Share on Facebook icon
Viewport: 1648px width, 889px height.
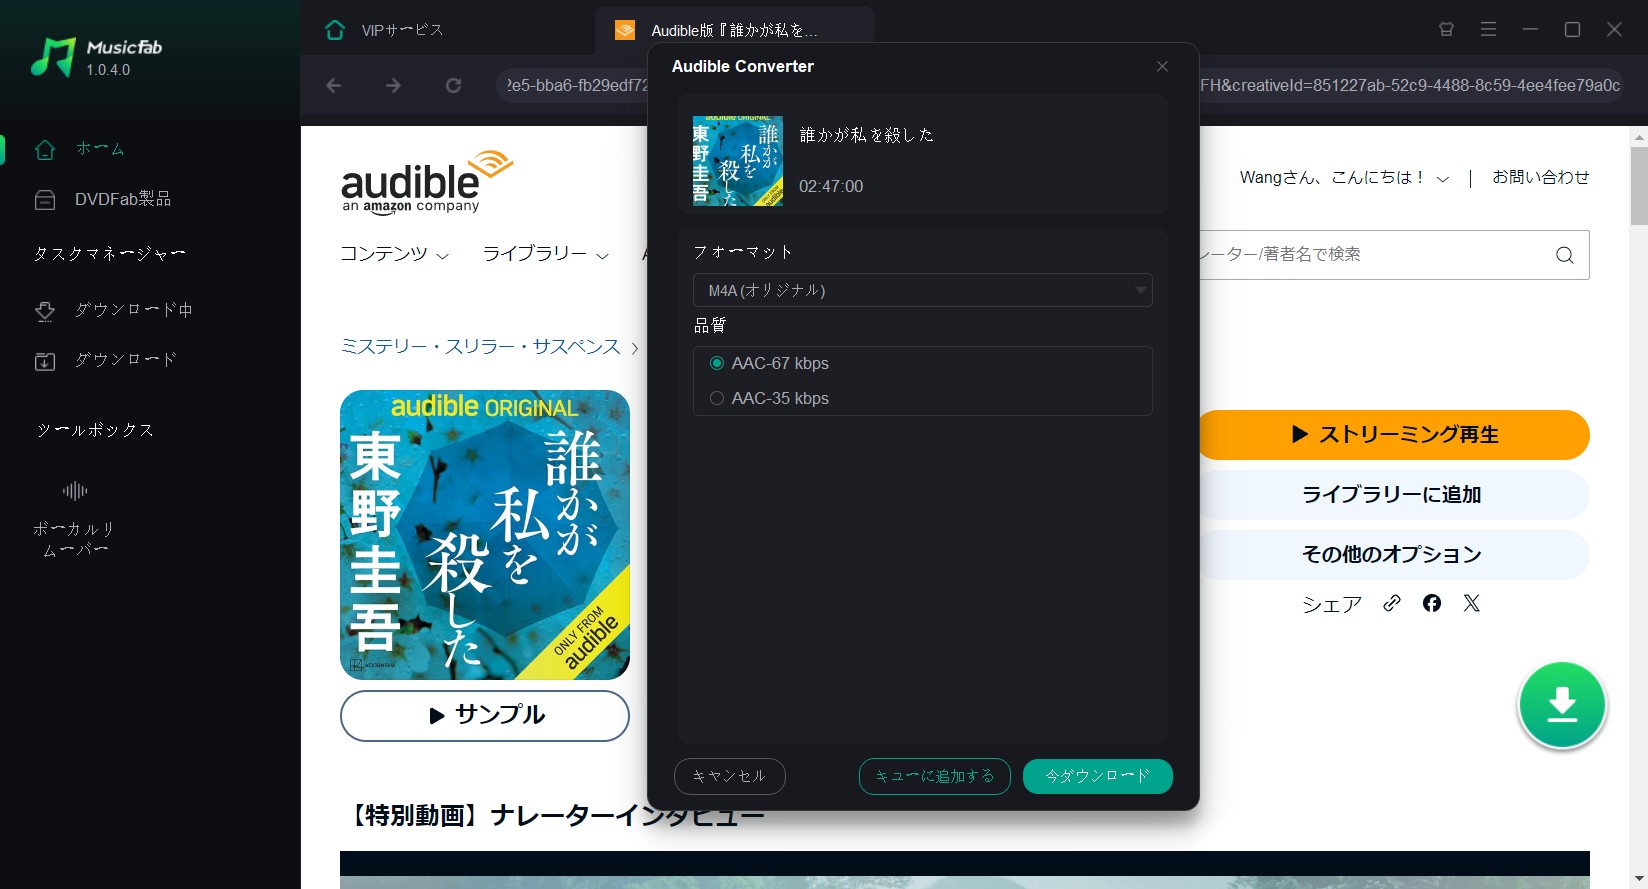tap(1432, 603)
